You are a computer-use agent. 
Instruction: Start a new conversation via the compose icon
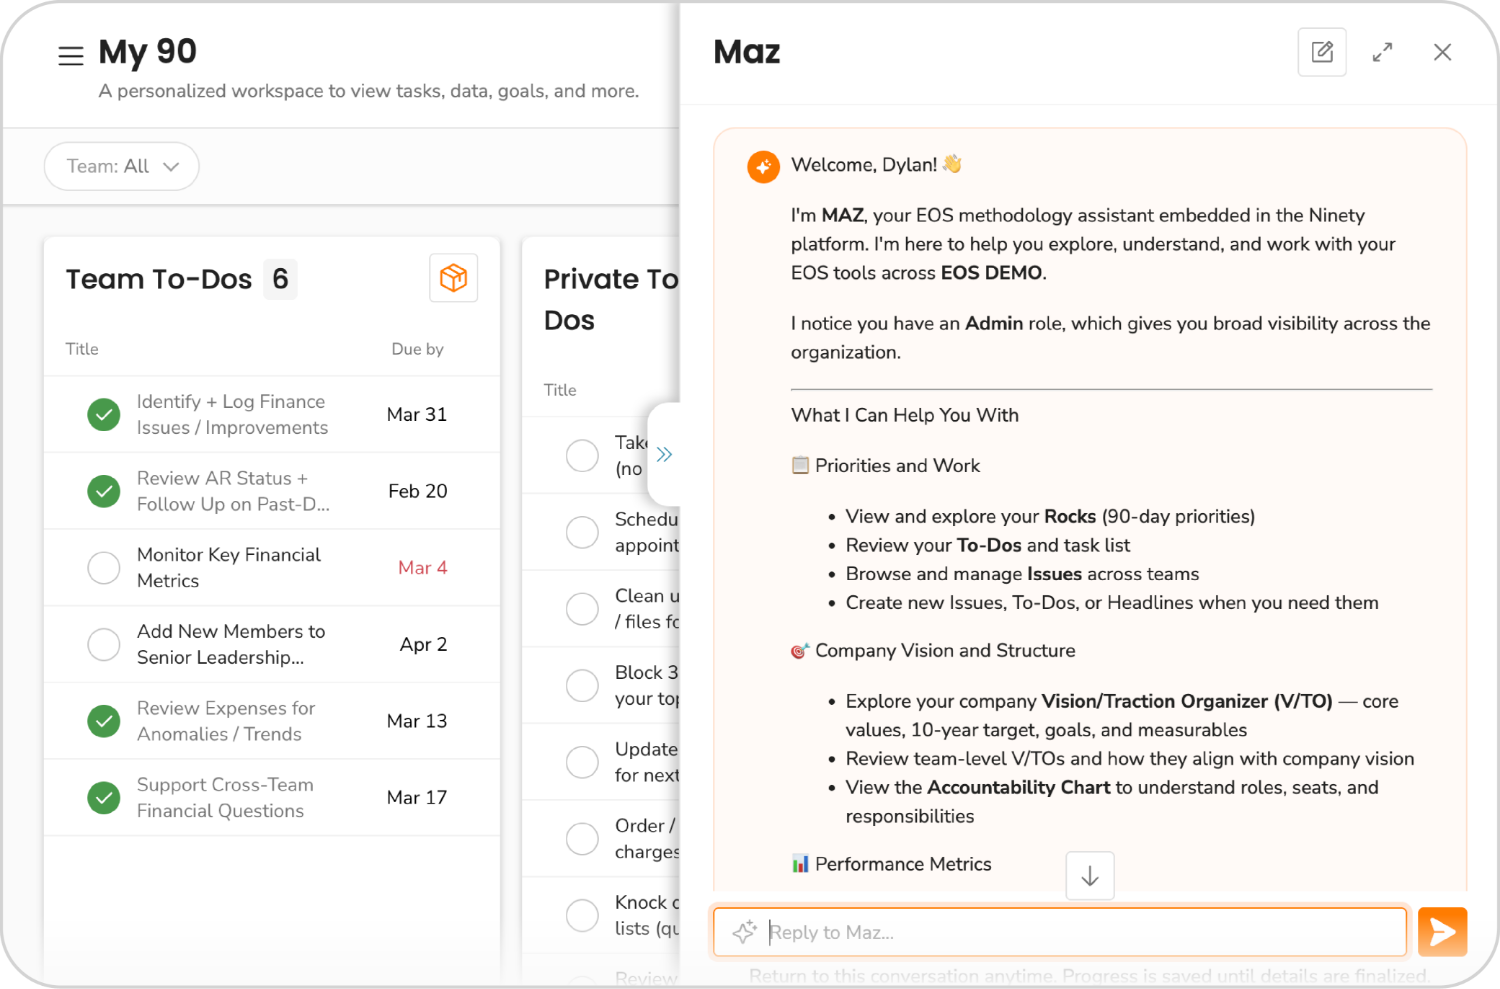tap(1322, 51)
